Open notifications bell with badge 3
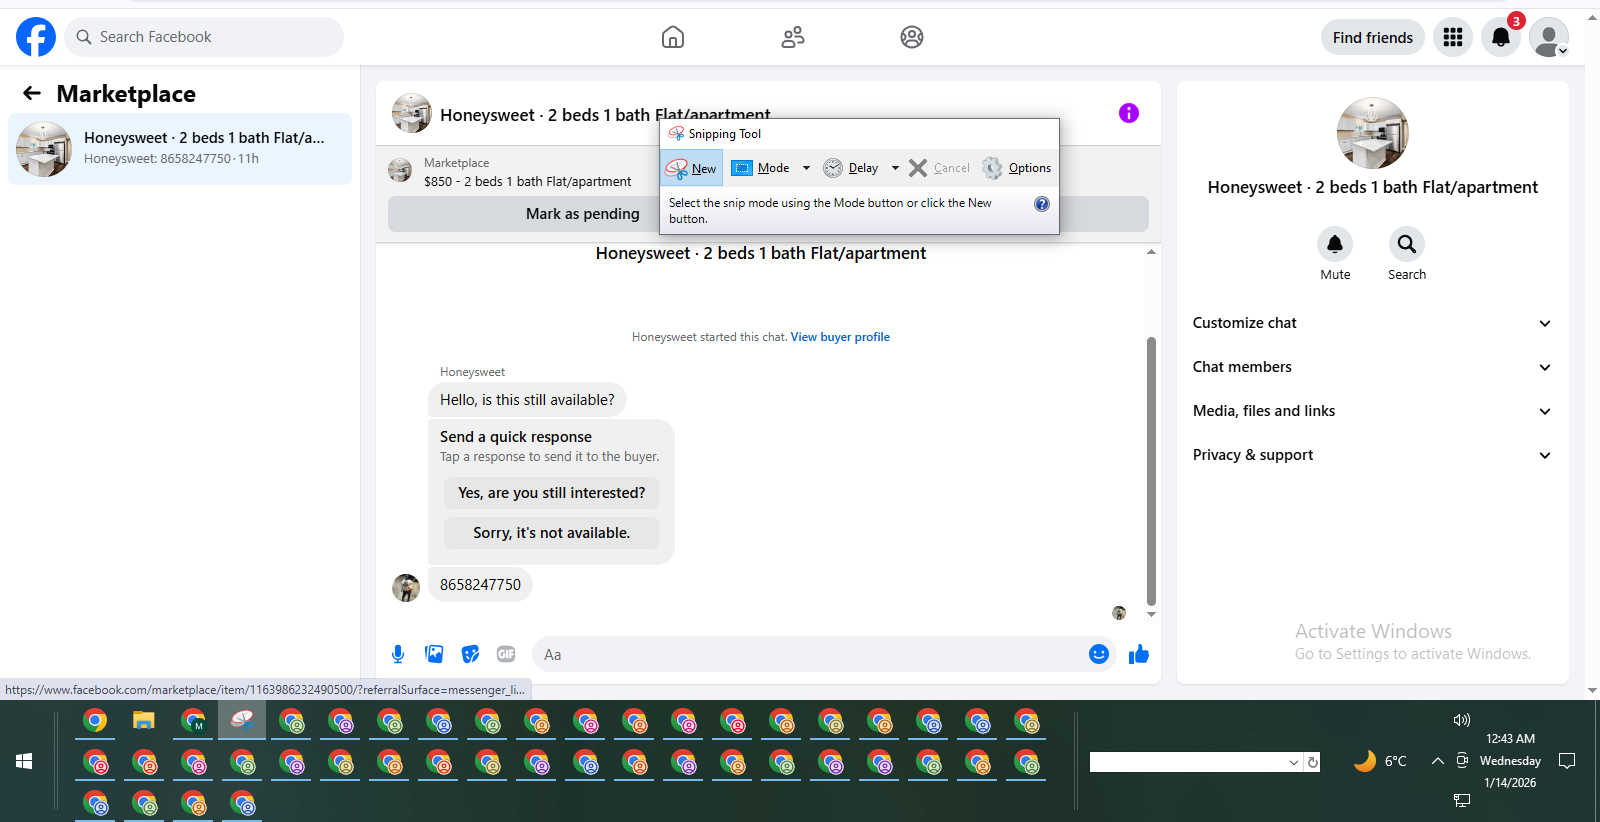This screenshot has width=1600, height=822. (x=1501, y=37)
